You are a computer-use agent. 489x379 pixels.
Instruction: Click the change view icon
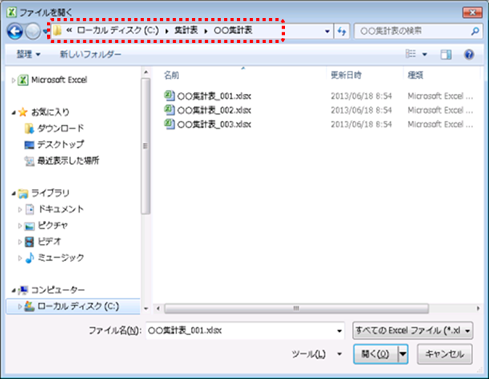click(x=411, y=54)
